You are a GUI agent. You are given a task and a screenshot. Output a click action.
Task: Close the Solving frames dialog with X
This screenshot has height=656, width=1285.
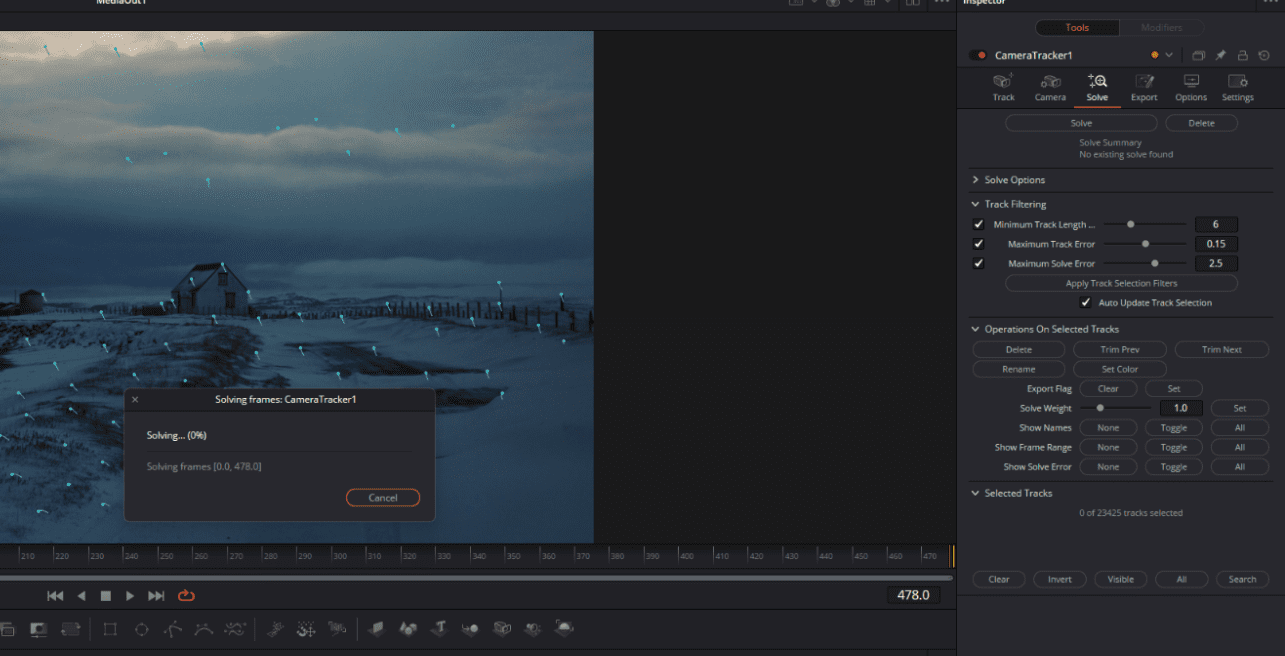(135, 399)
